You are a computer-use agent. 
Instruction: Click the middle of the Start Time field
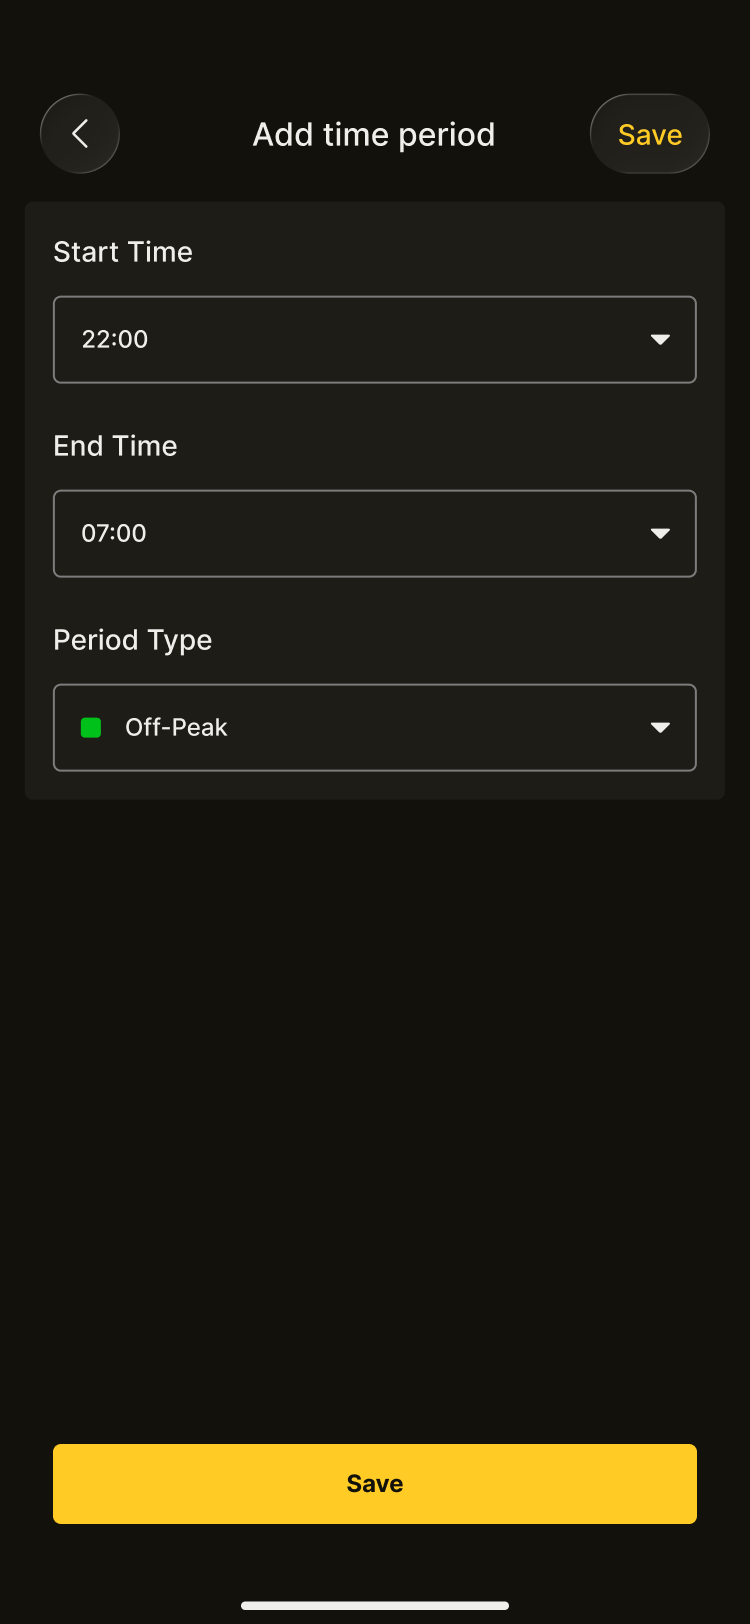coord(375,340)
